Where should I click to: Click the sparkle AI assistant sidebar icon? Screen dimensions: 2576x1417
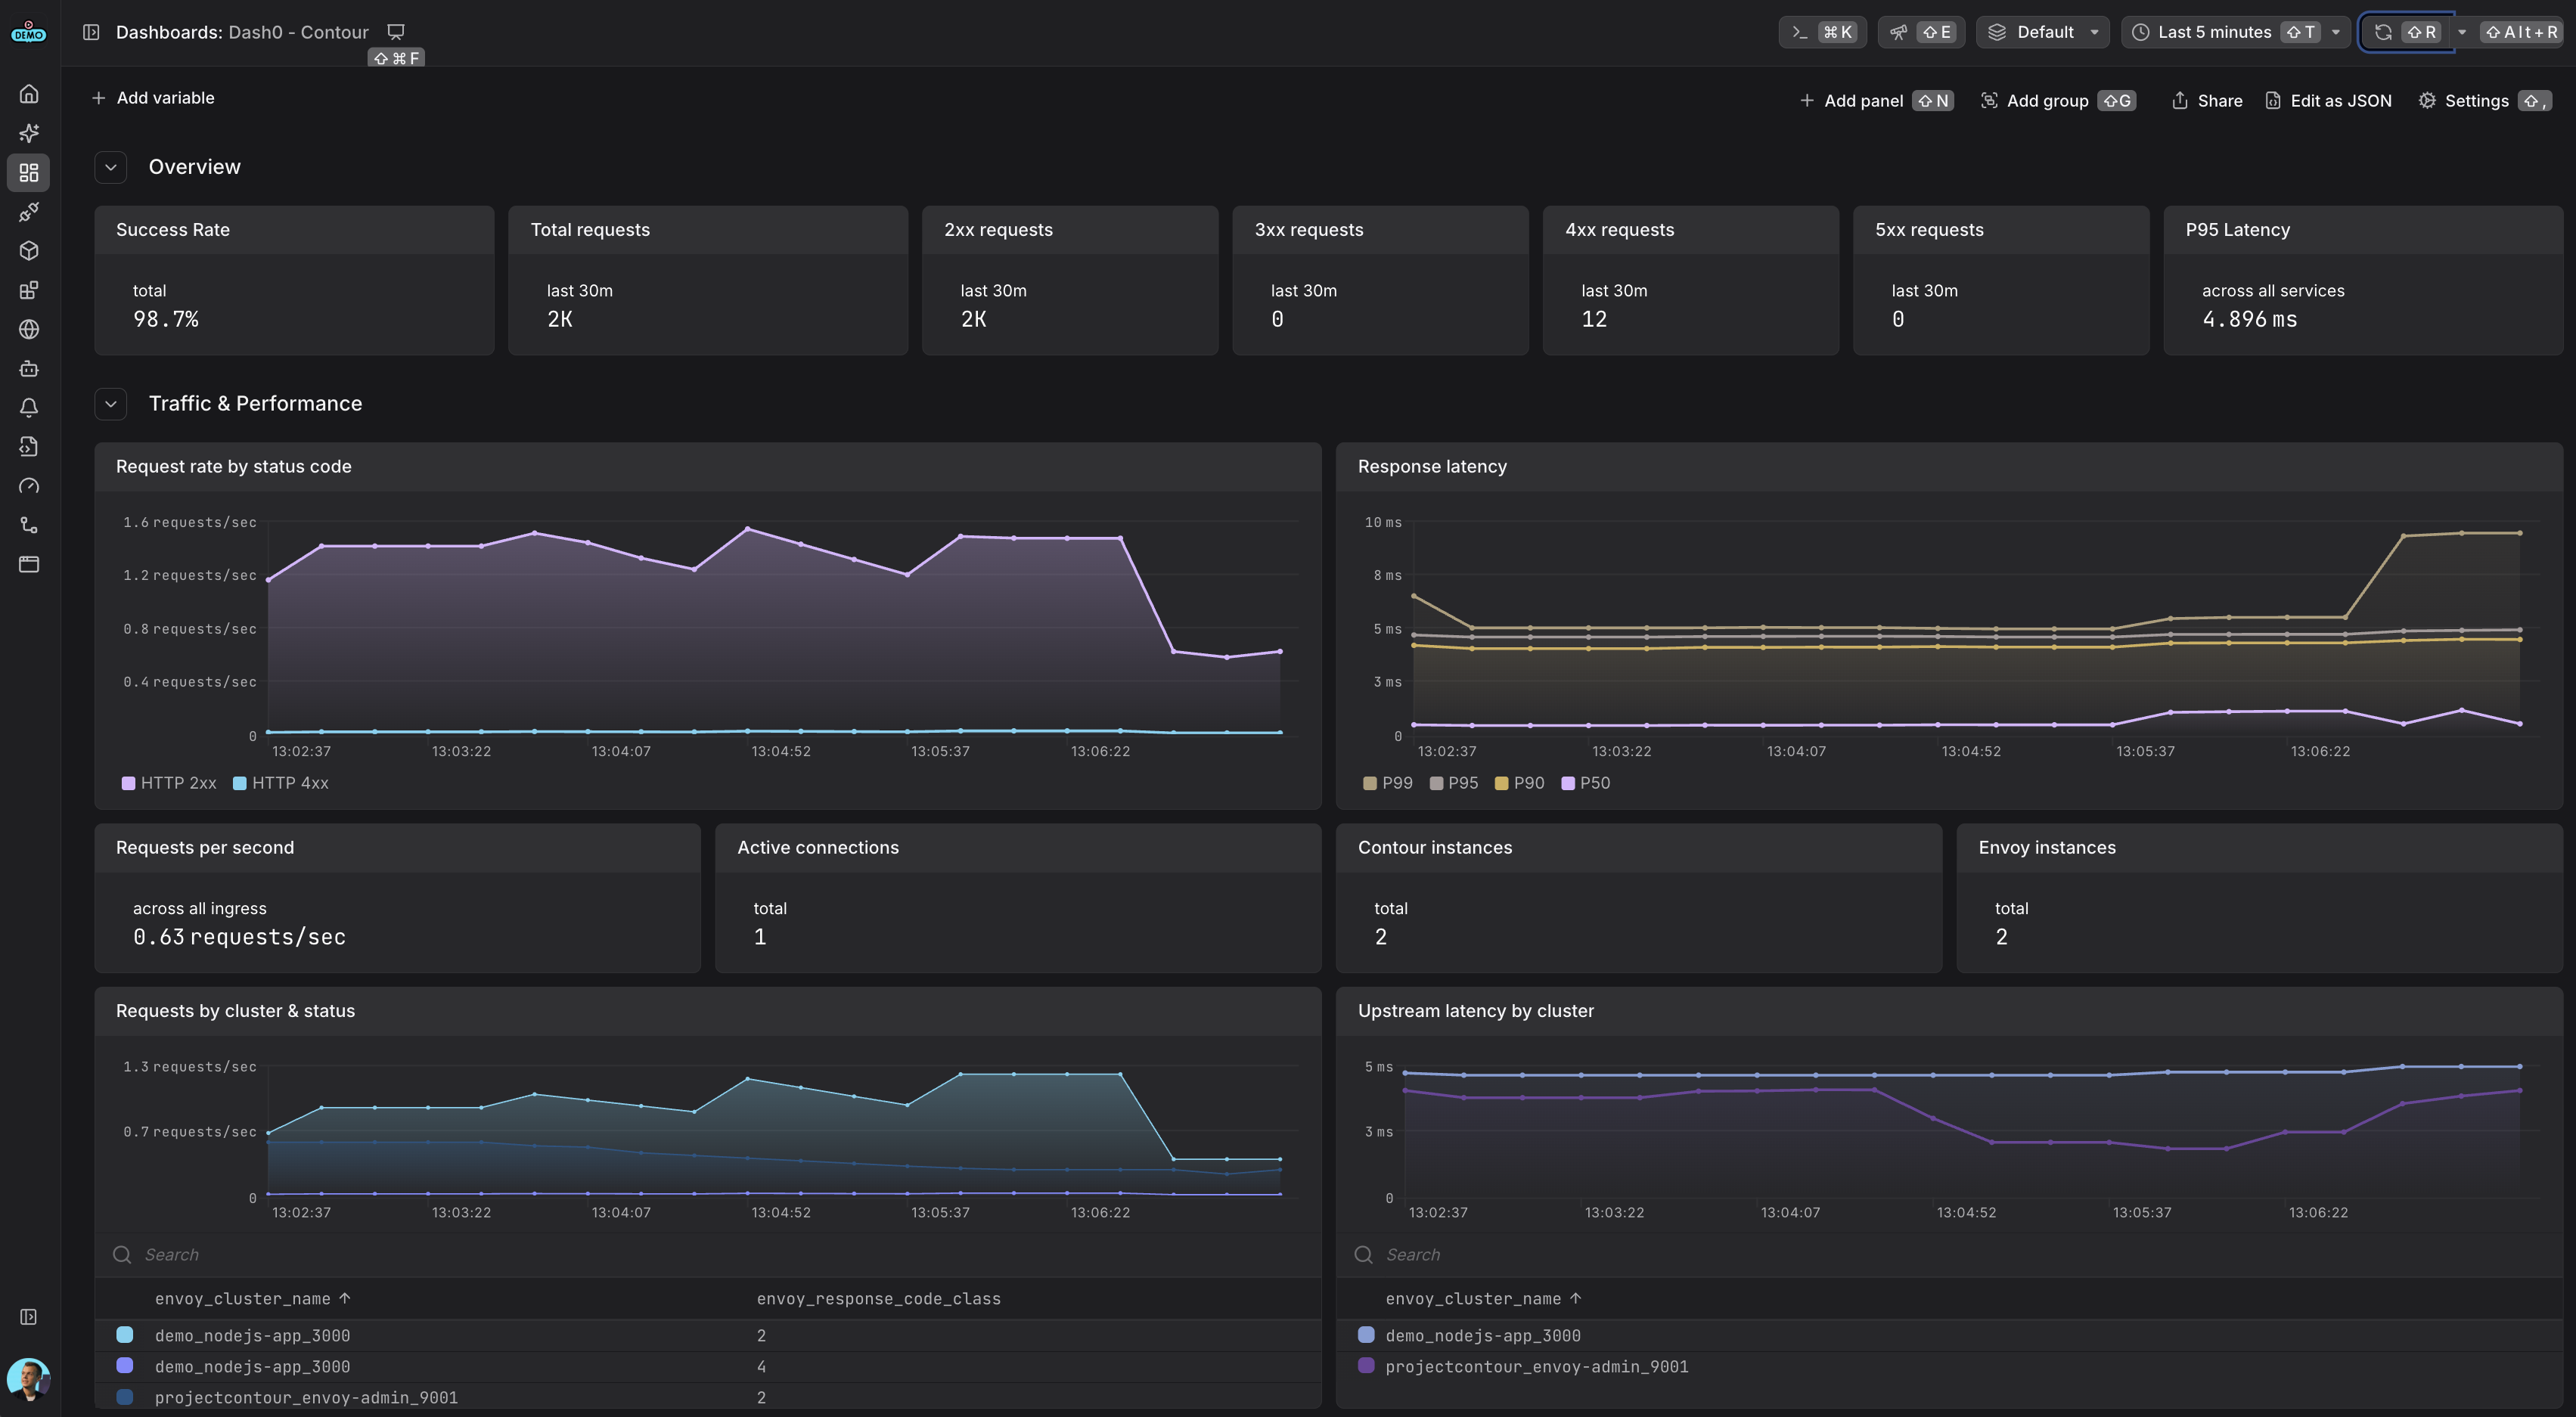pyautogui.click(x=29, y=133)
